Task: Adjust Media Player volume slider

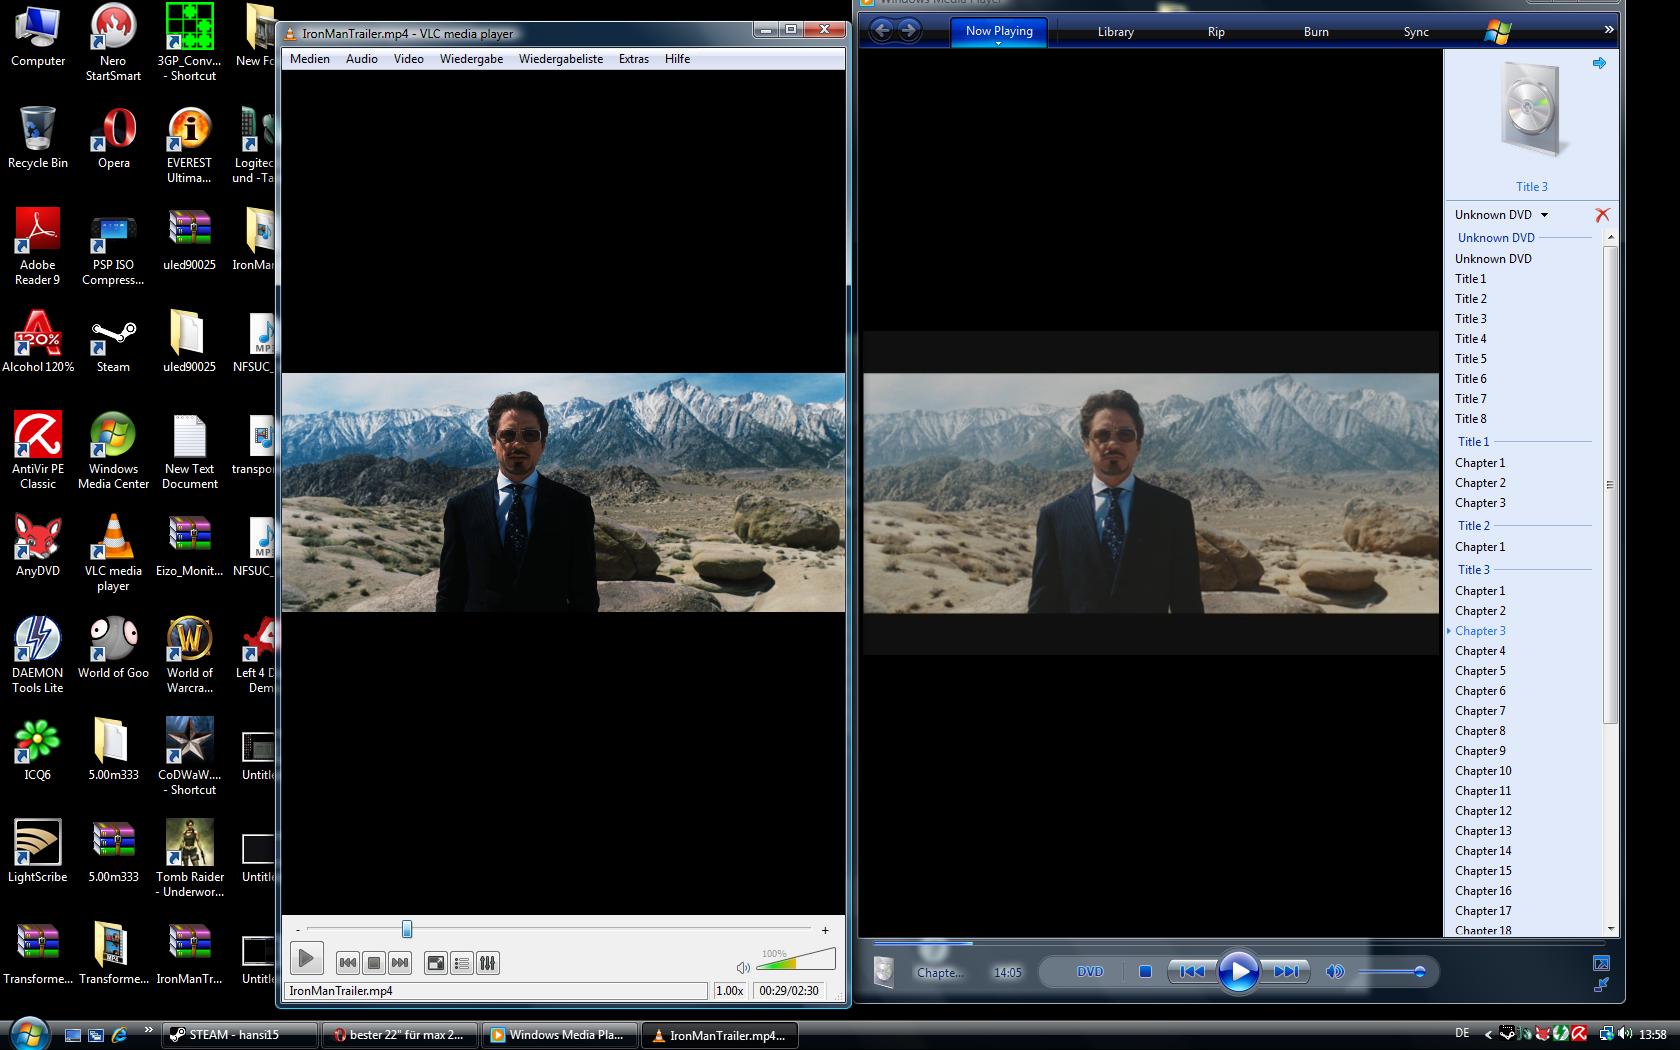Action: (1390, 972)
